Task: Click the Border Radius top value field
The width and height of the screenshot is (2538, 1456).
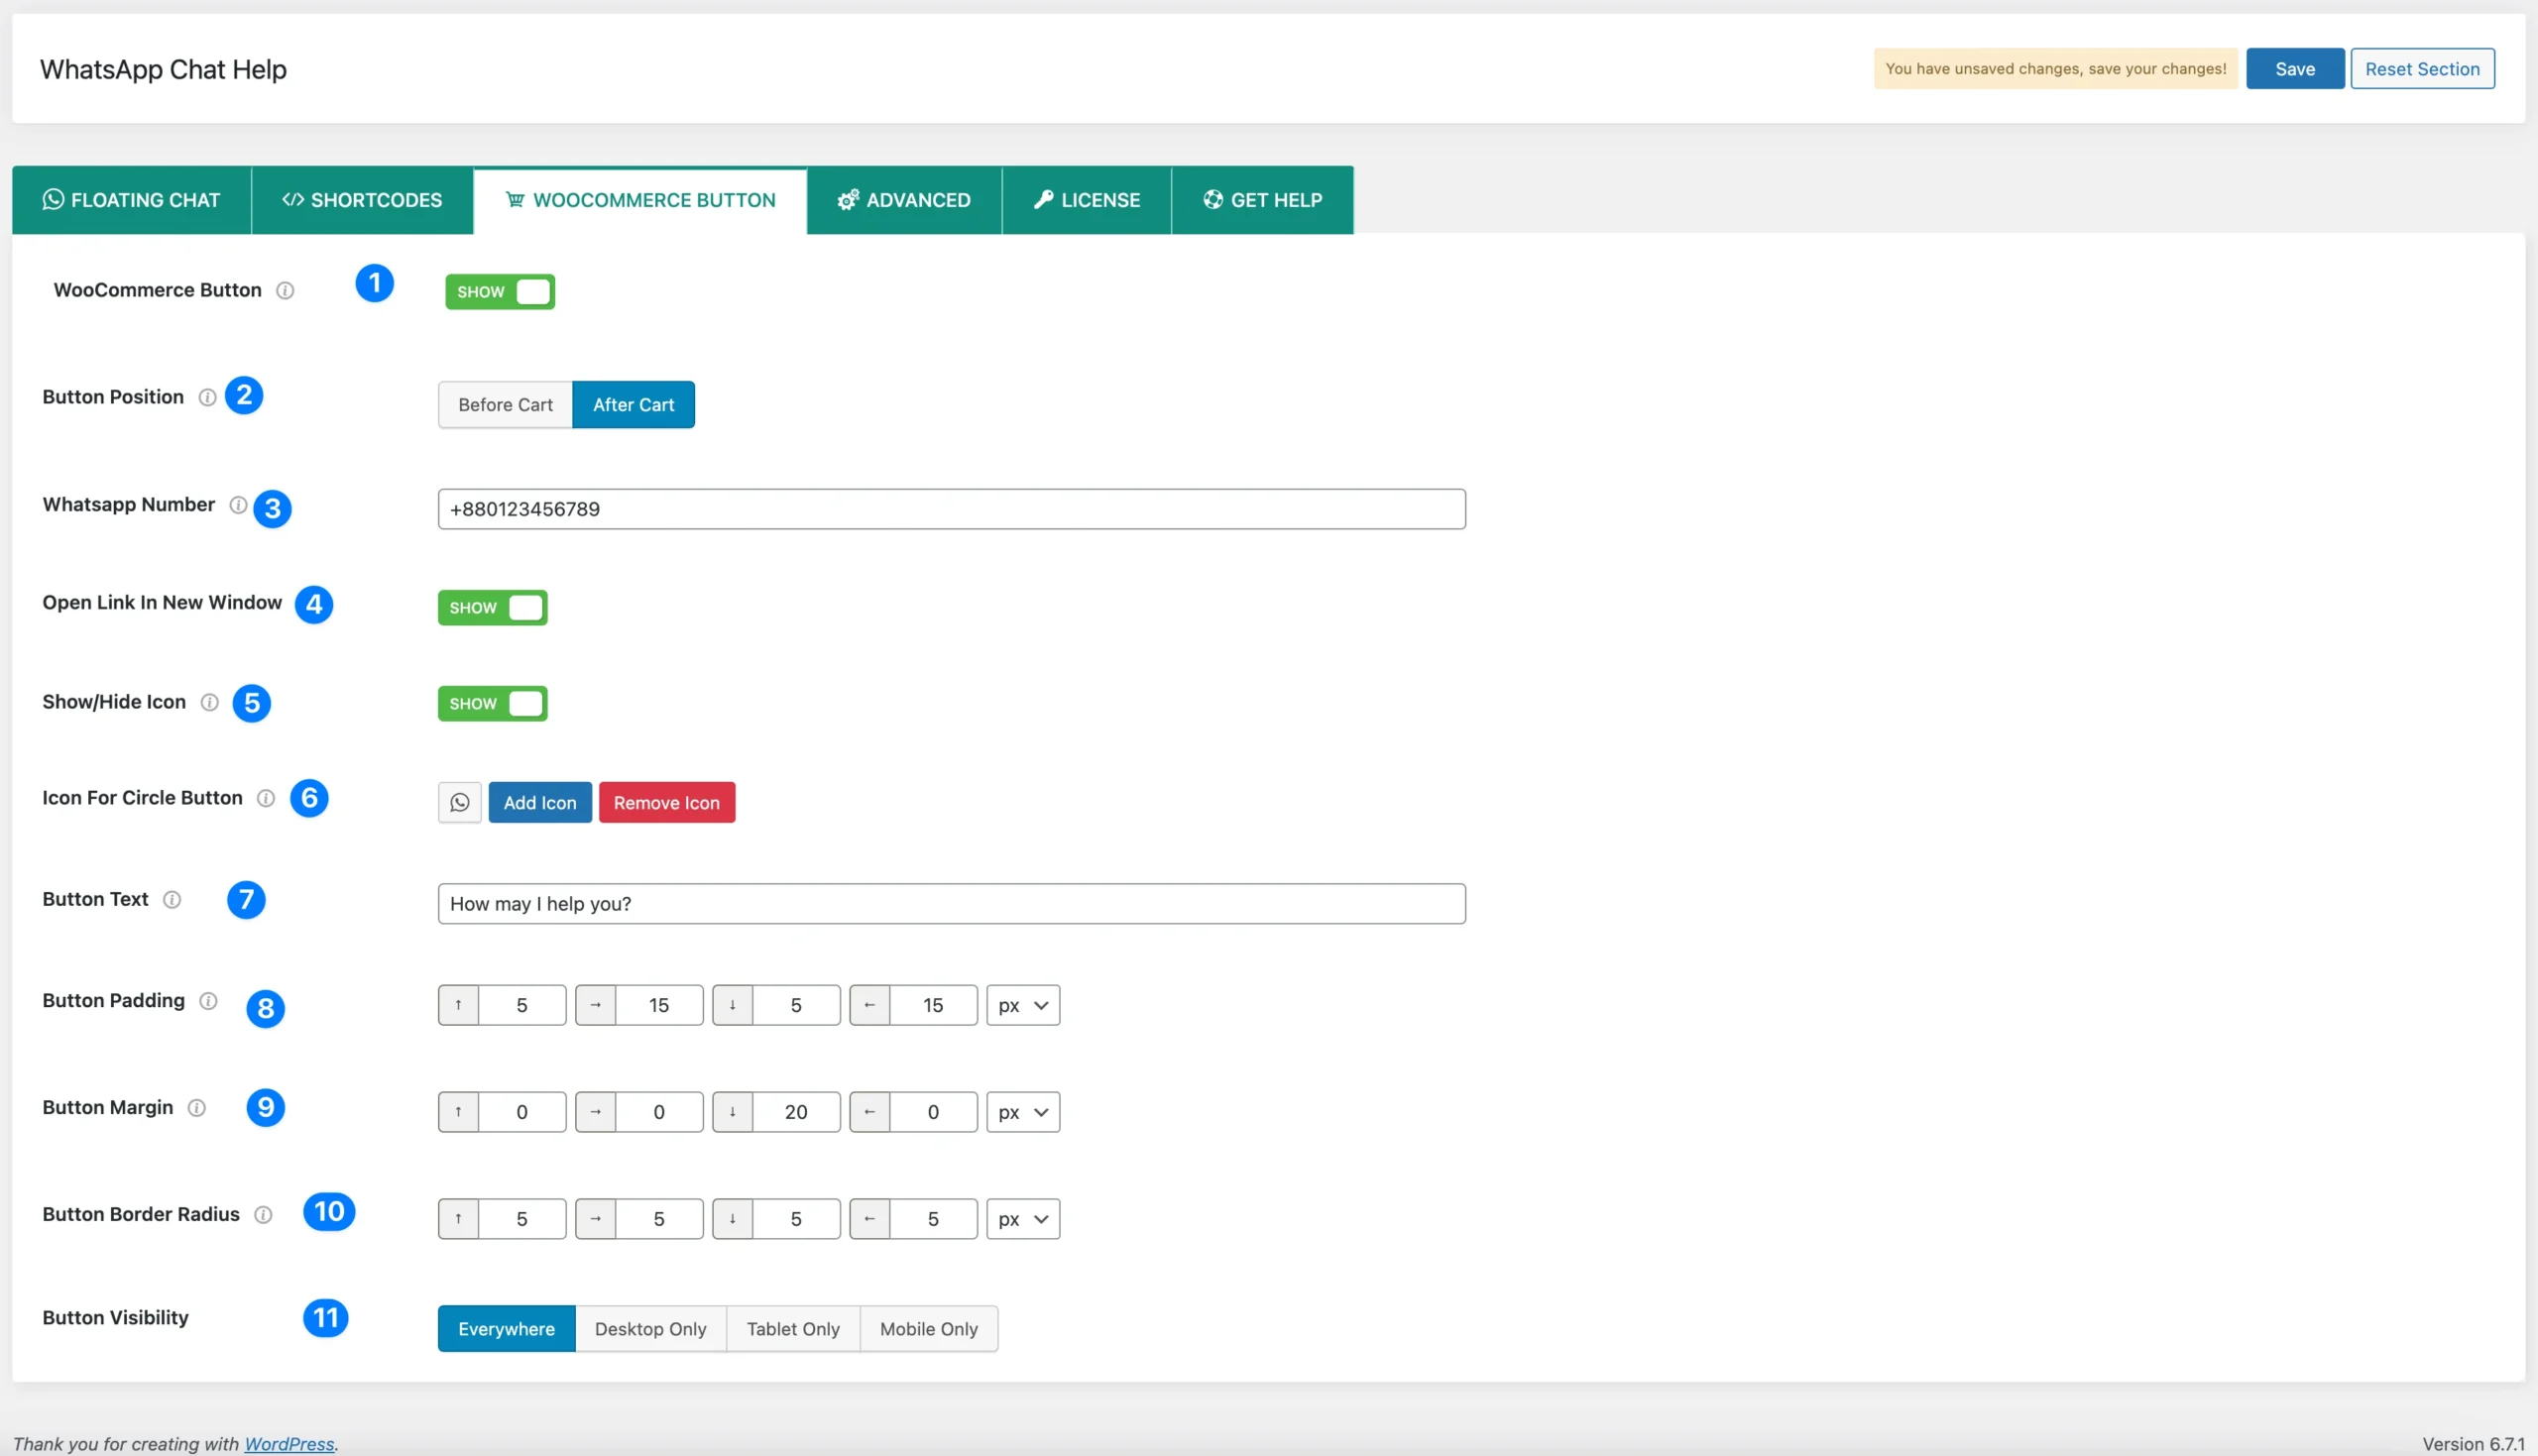Action: (x=522, y=1219)
